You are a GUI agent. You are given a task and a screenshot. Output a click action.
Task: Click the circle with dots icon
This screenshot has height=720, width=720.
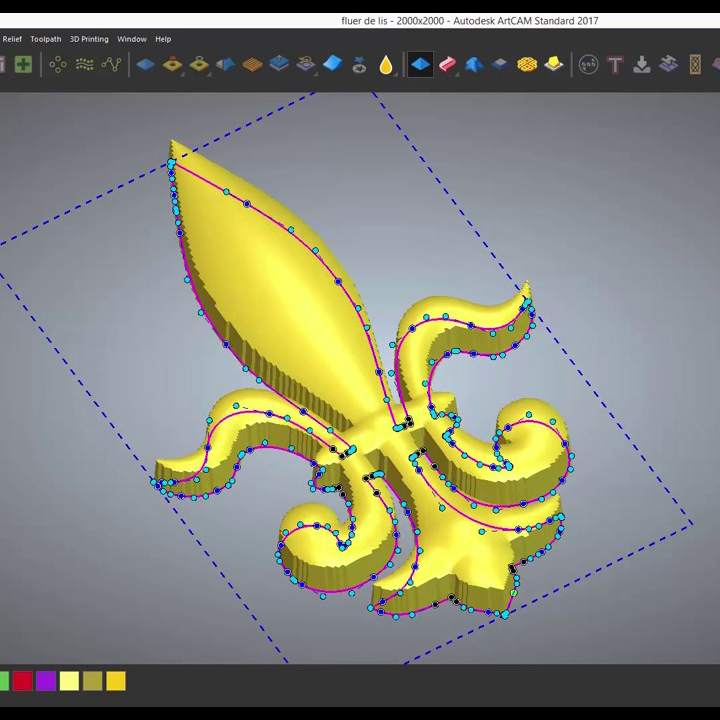coord(589,65)
